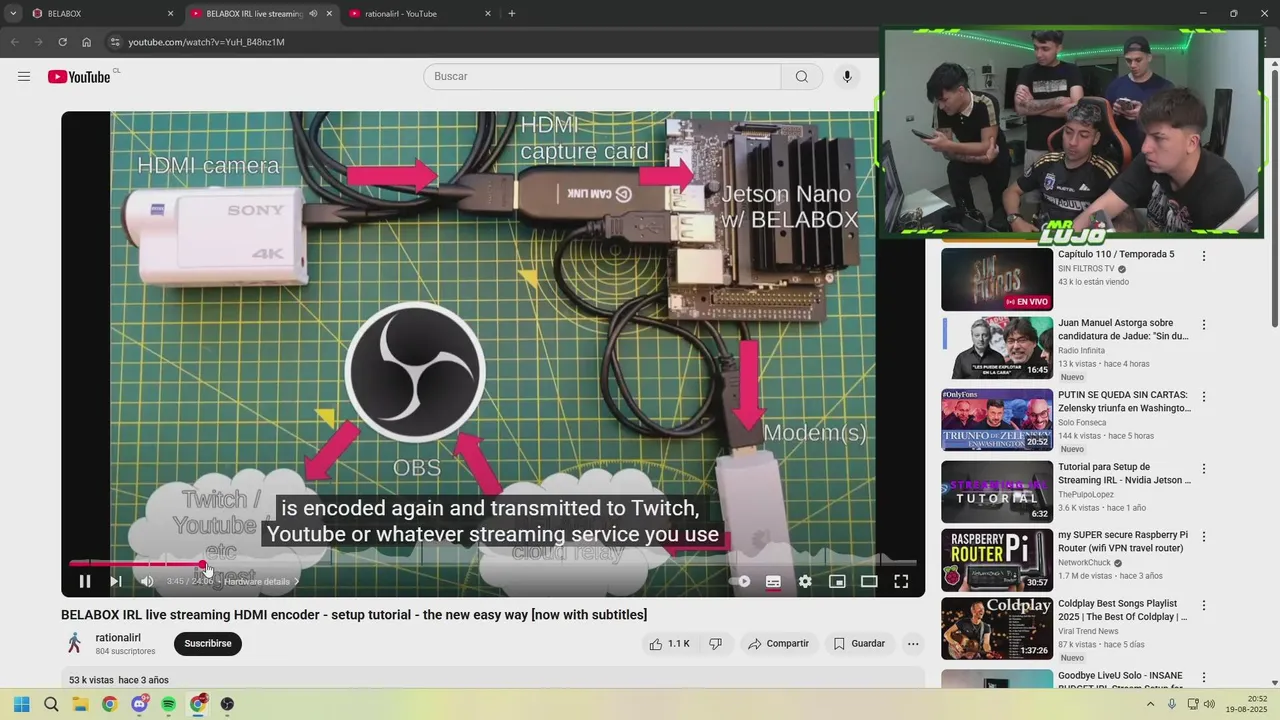Open the rationalirl channel avatar

74,643
